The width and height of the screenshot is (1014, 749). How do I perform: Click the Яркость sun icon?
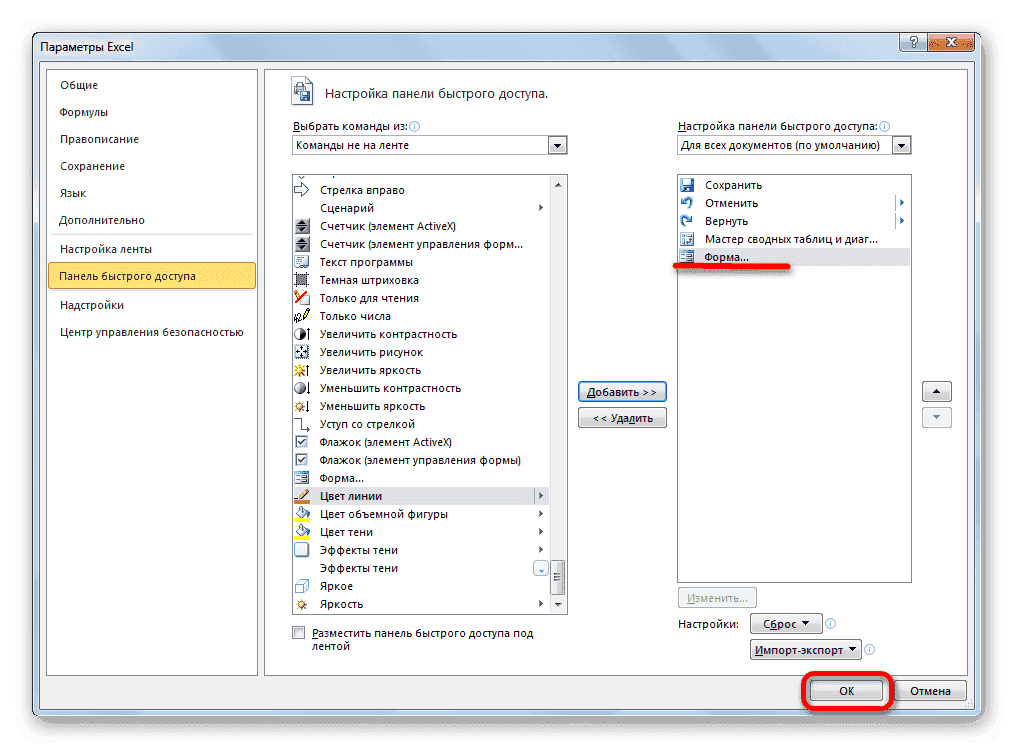(x=301, y=604)
